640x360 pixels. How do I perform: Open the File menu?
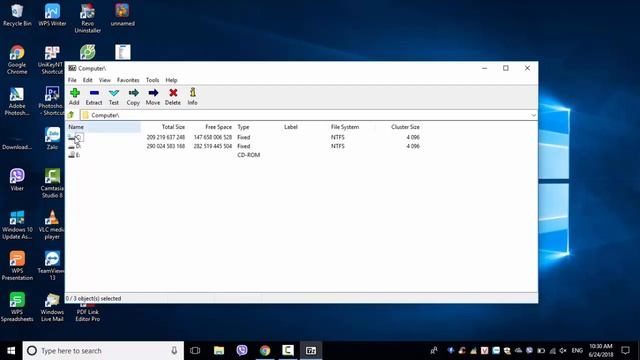click(x=72, y=80)
